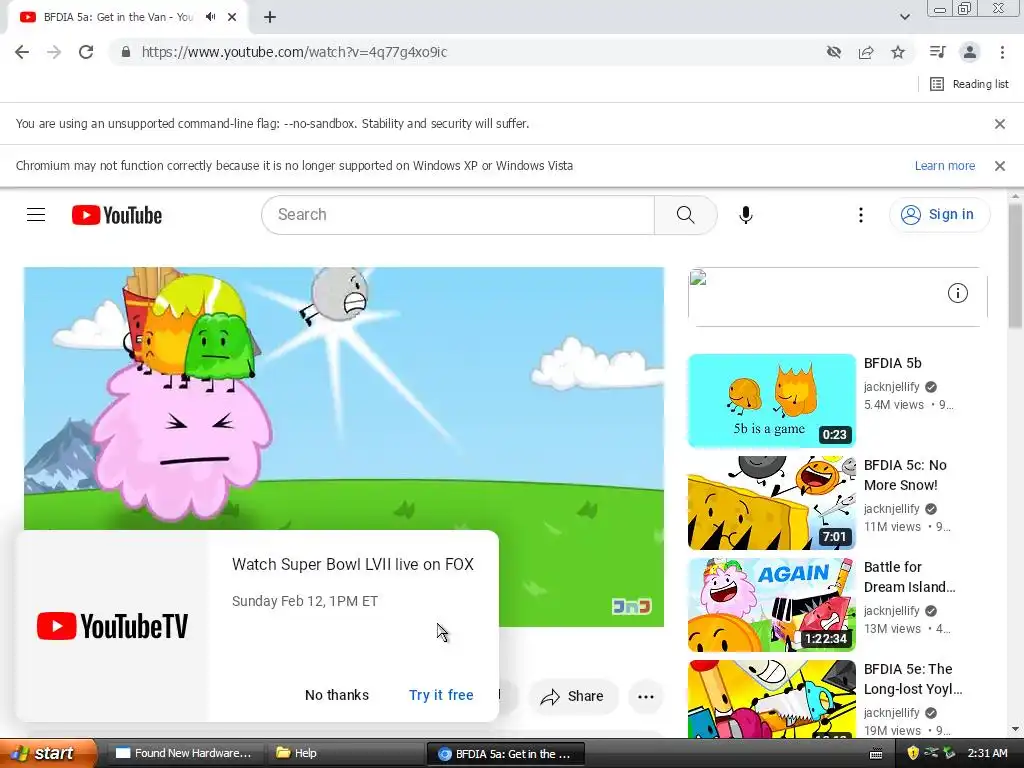Viewport: 1024px width, 768px height.
Task: Switch to the Help taskbar item
Action: tap(345, 754)
